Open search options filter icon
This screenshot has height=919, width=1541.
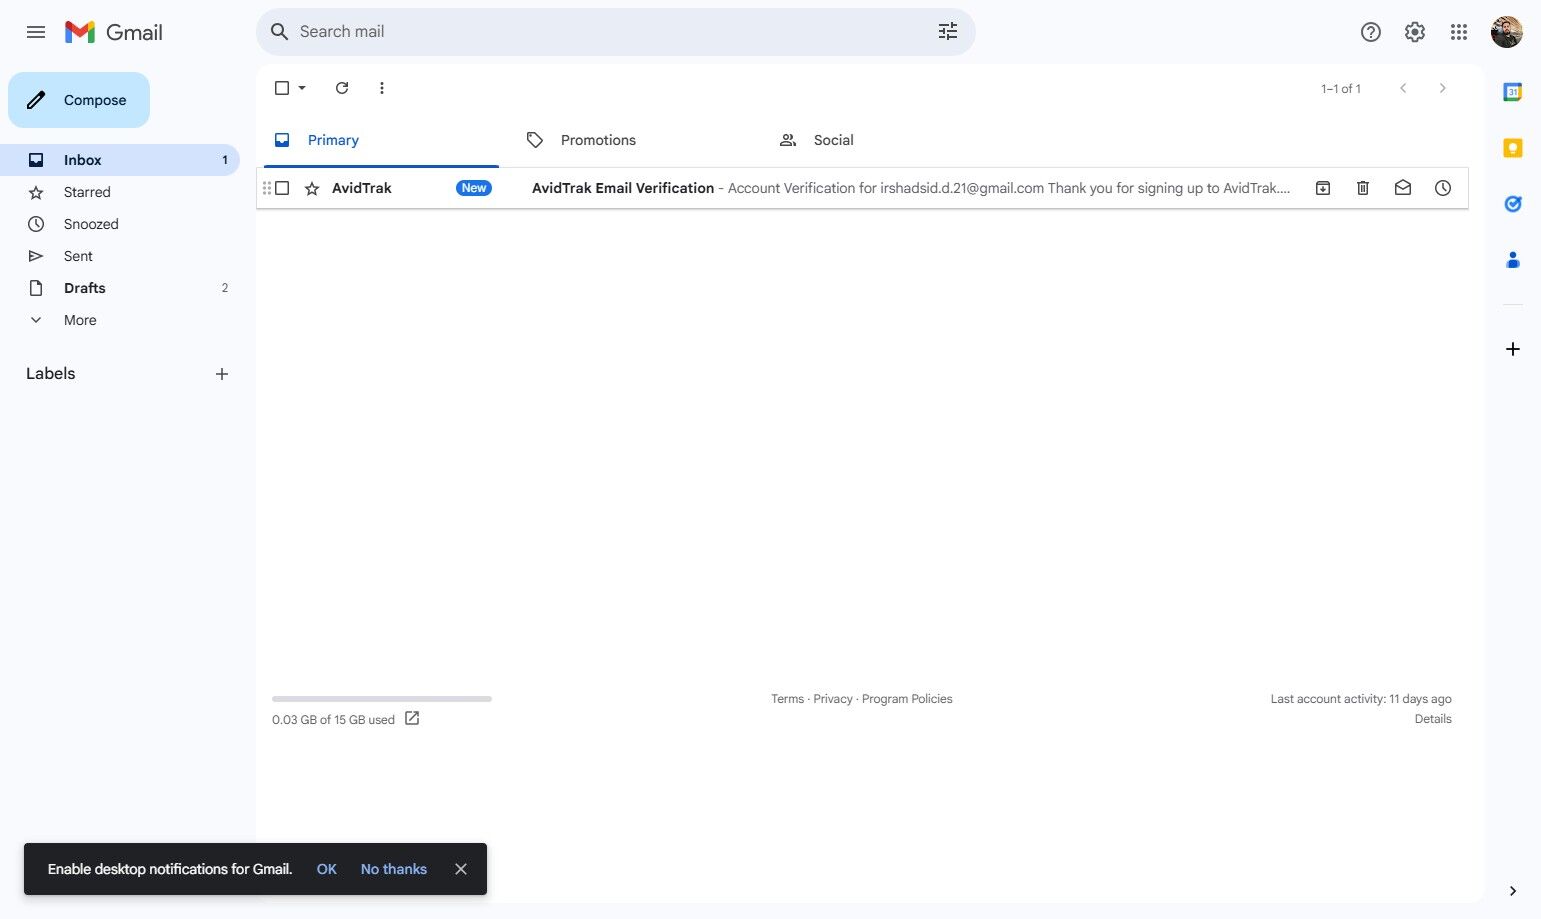tap(947, 32)
